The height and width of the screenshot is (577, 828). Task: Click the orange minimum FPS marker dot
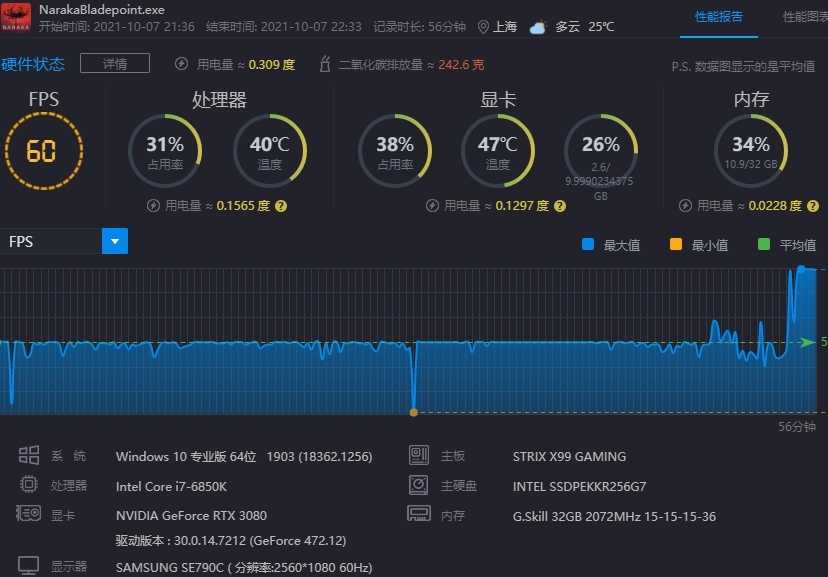click(x=413, y=412)
